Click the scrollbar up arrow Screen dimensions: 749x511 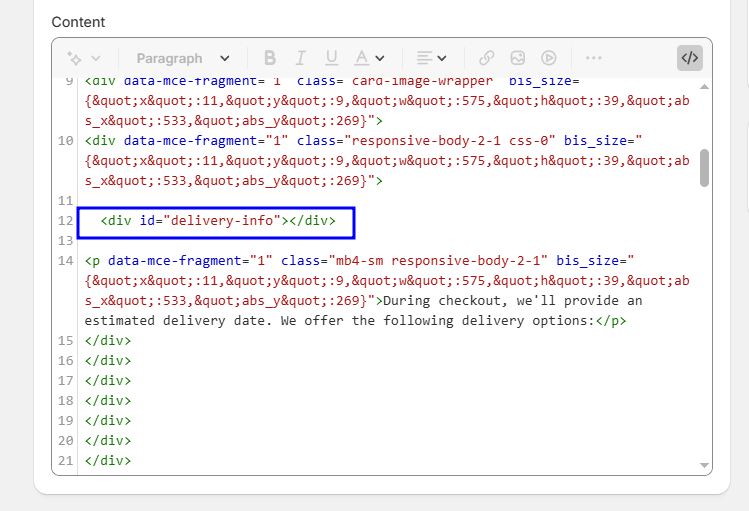(x=704, y=87)
